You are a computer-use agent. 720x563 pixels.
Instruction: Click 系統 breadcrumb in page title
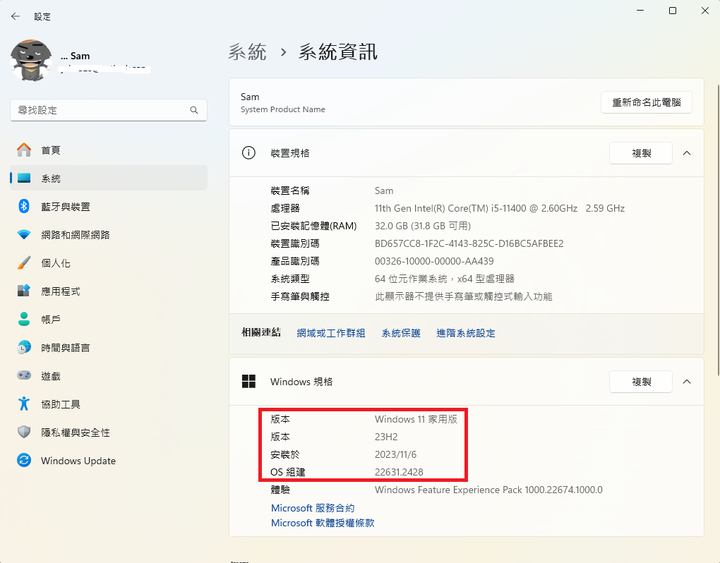[248, 52]
